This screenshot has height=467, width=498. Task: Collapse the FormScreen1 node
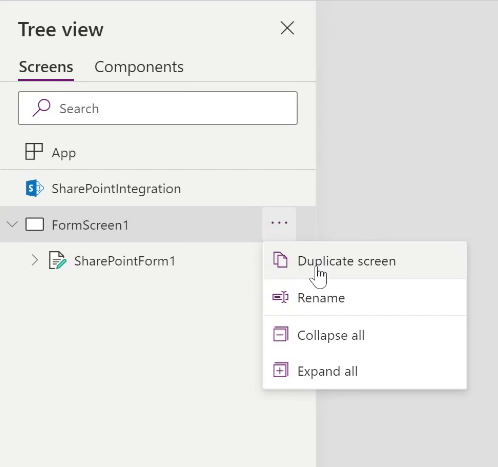click(x=12, y=224)
